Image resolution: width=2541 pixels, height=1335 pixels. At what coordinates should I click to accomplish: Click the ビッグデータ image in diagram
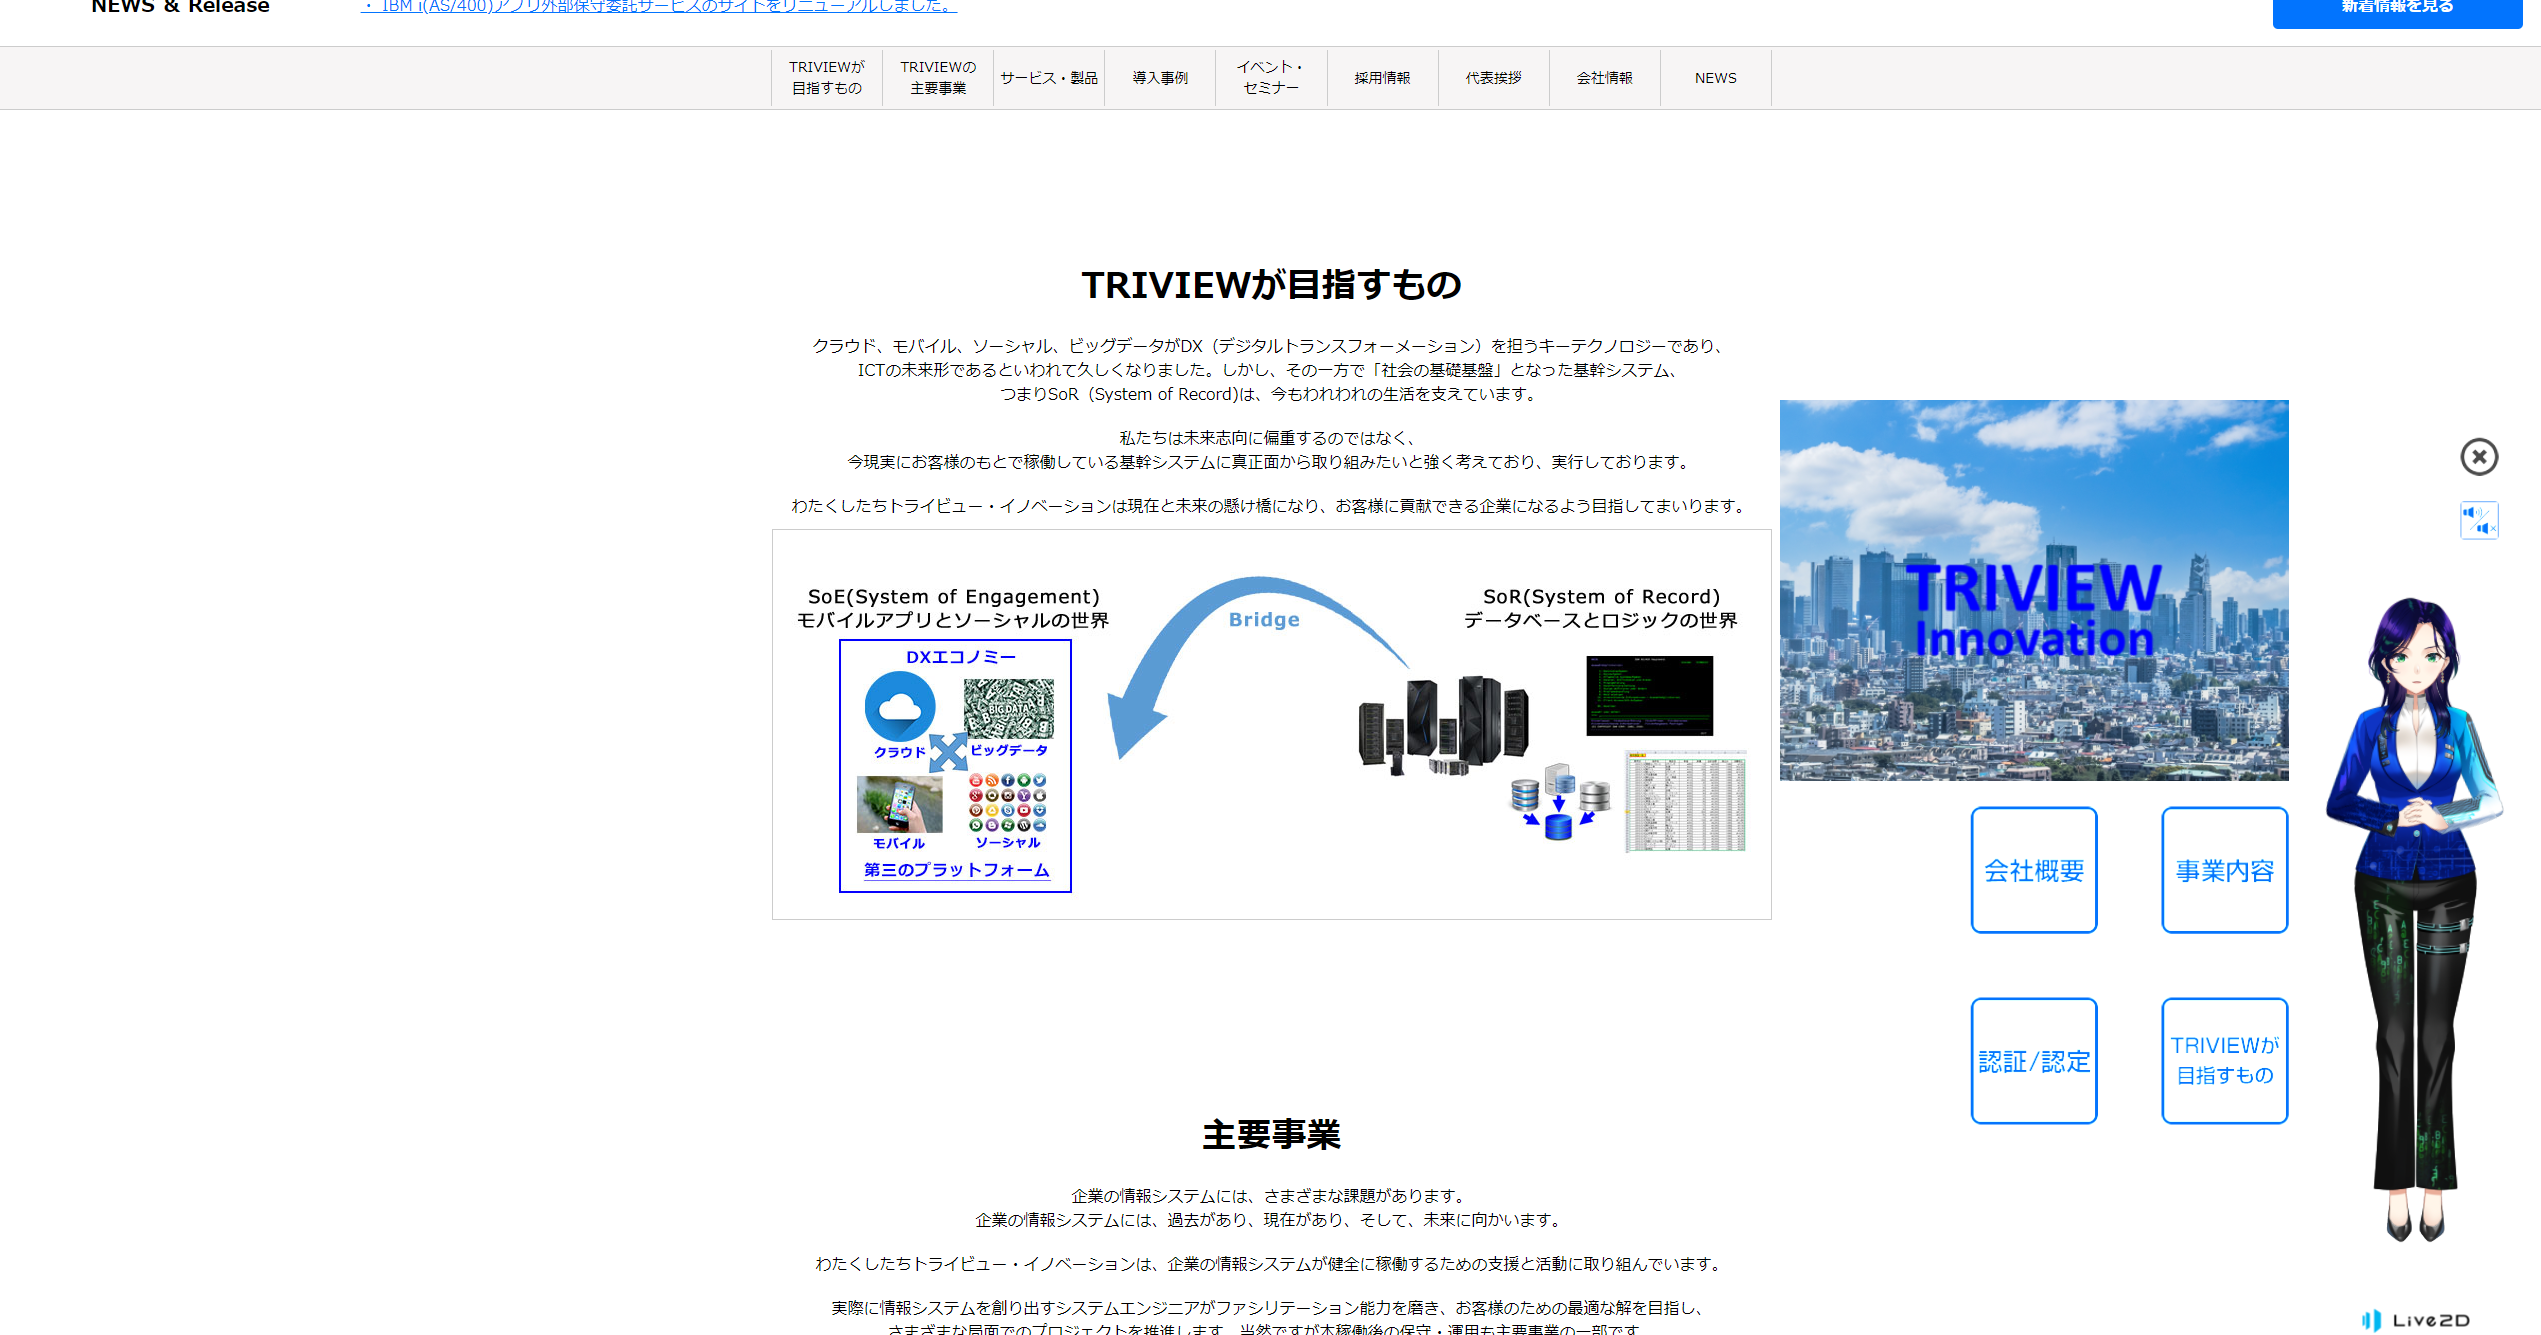click(x=1008, y=708)
